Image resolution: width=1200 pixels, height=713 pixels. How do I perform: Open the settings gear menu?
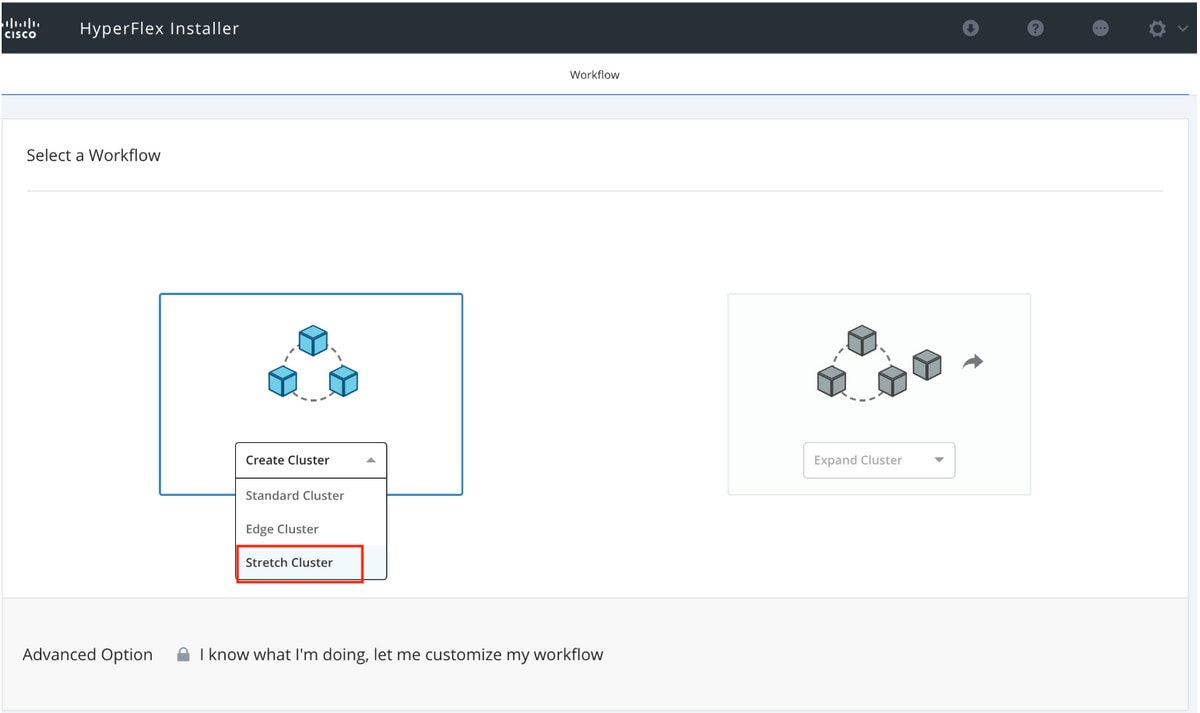tap(1157, 29)
